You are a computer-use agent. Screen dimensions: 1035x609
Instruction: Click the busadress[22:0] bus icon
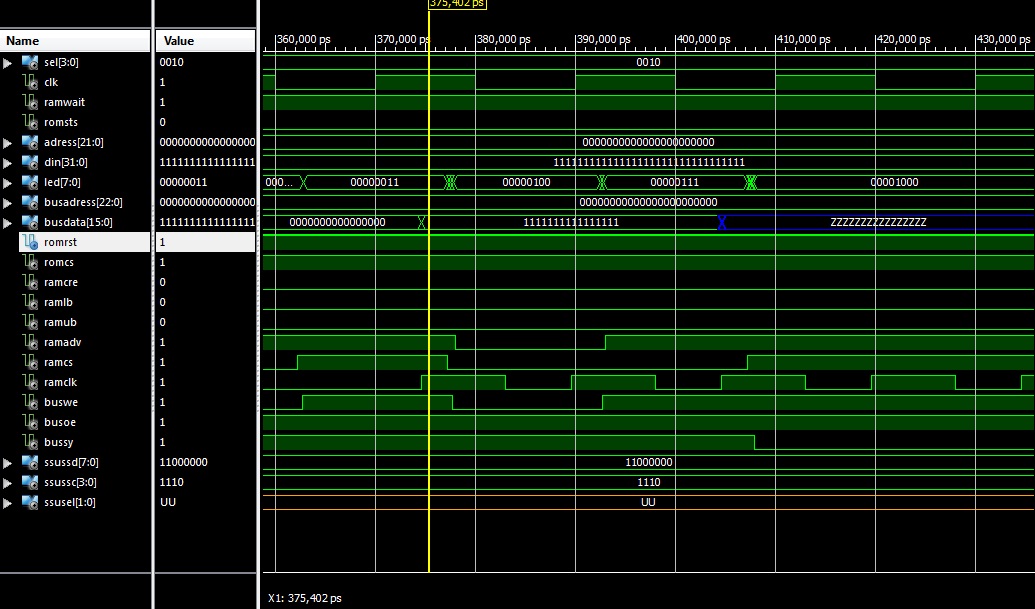coord(30,202)
